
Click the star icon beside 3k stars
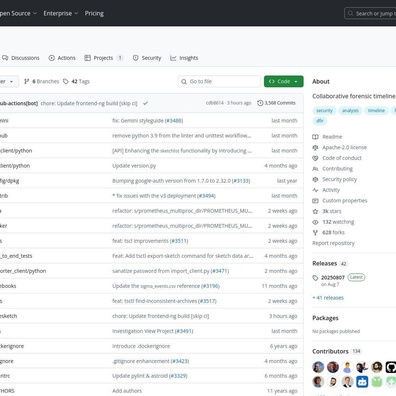pyautogui.click(x=315, y=211)
